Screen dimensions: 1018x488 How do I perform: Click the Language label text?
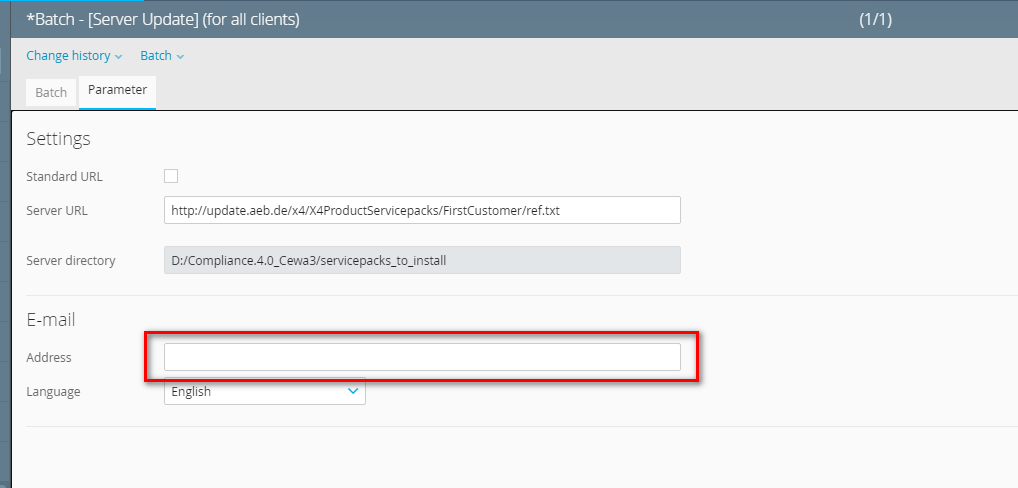pos(53,392)
